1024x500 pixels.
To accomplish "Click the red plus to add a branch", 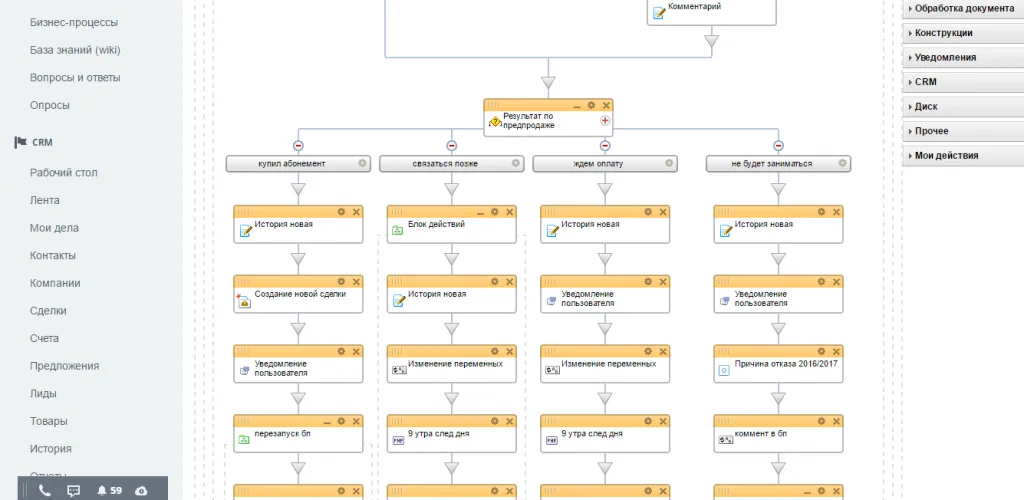I will pos(604,120).
